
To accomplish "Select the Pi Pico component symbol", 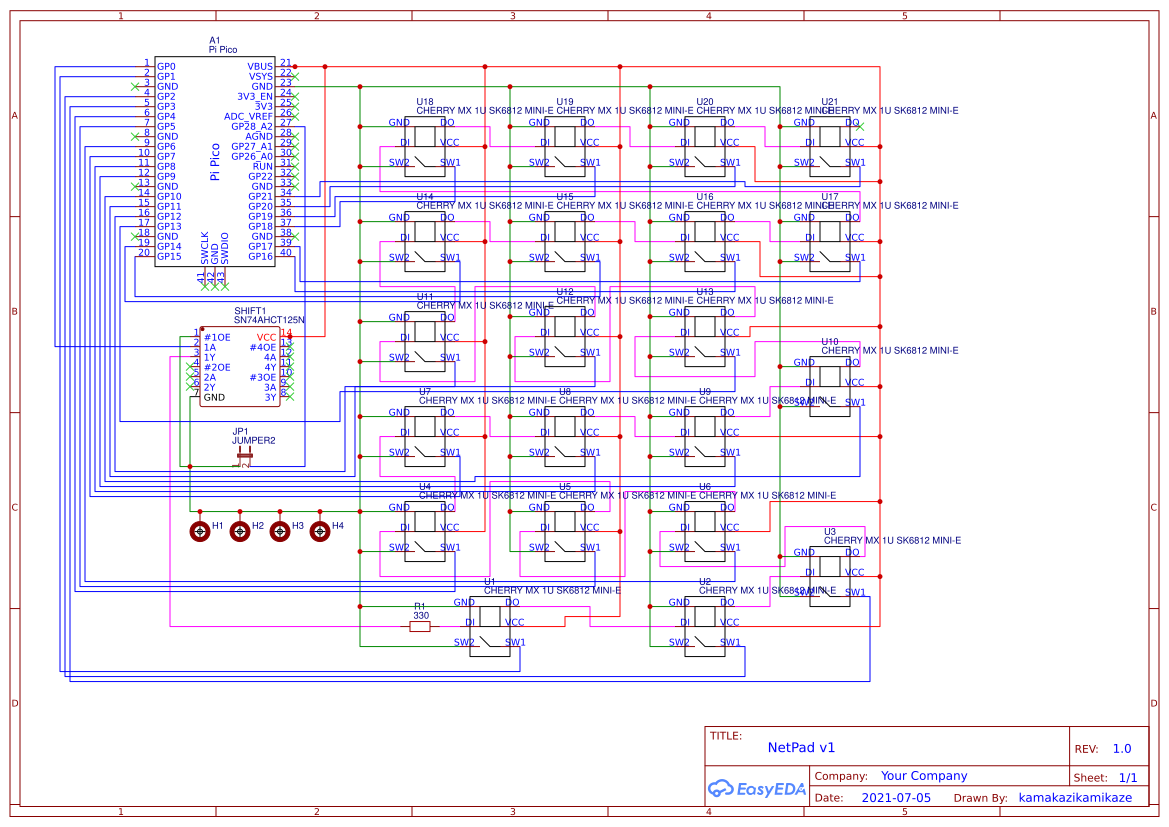I will click(215, 160).
